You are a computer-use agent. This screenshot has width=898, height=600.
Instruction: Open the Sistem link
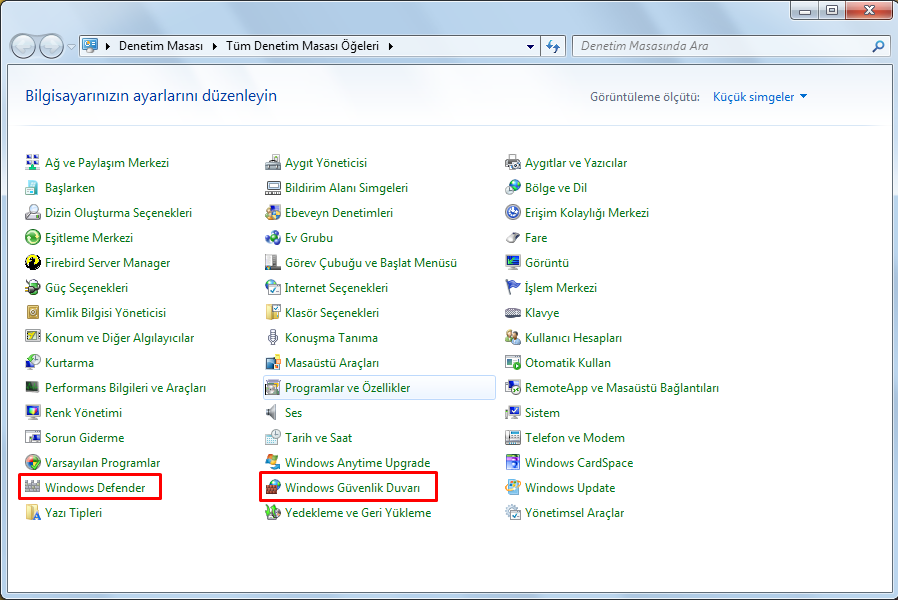click(x=542, y=412)
